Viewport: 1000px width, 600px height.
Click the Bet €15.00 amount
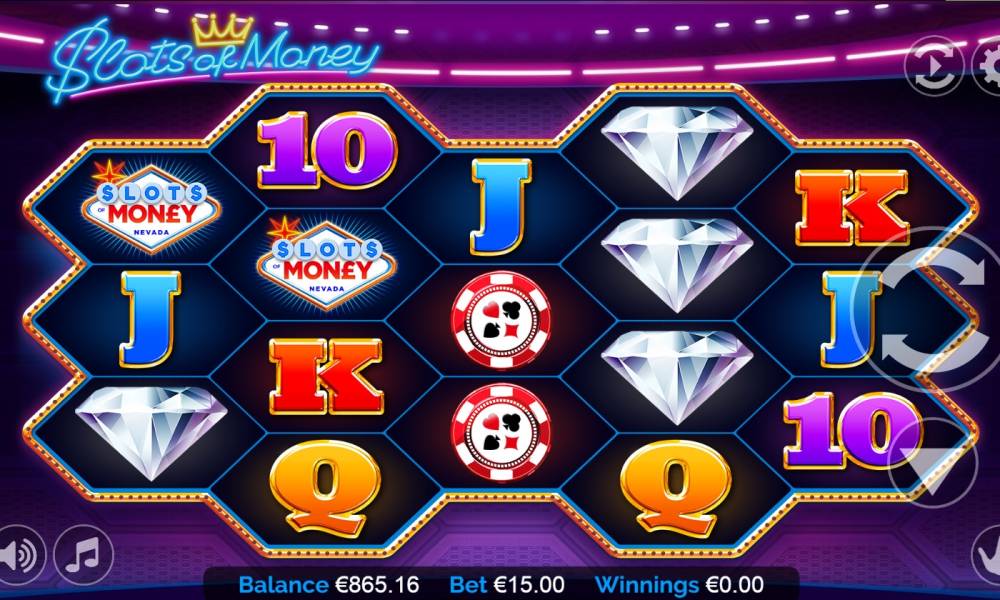pos(507,585)
